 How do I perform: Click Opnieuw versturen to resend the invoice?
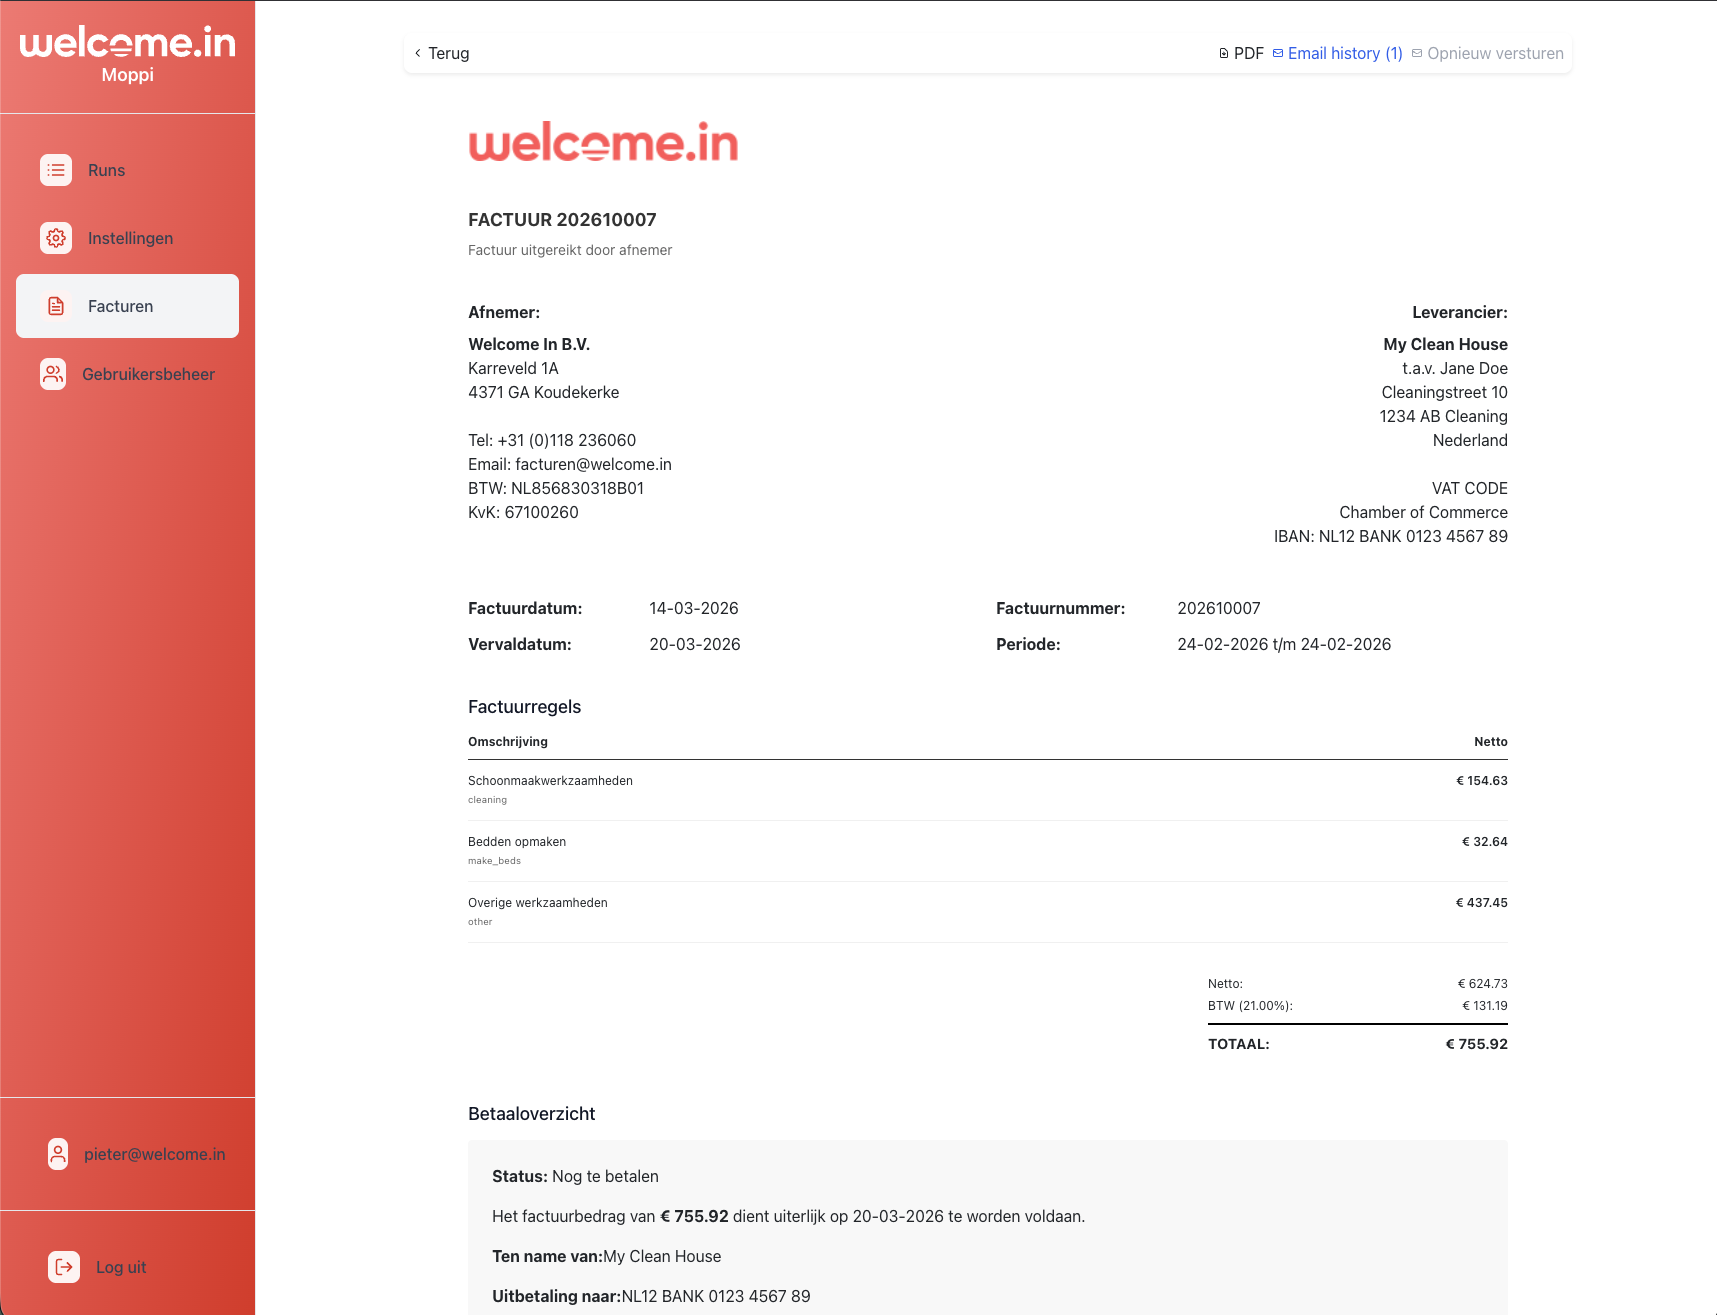click(x=1496, y=53)
